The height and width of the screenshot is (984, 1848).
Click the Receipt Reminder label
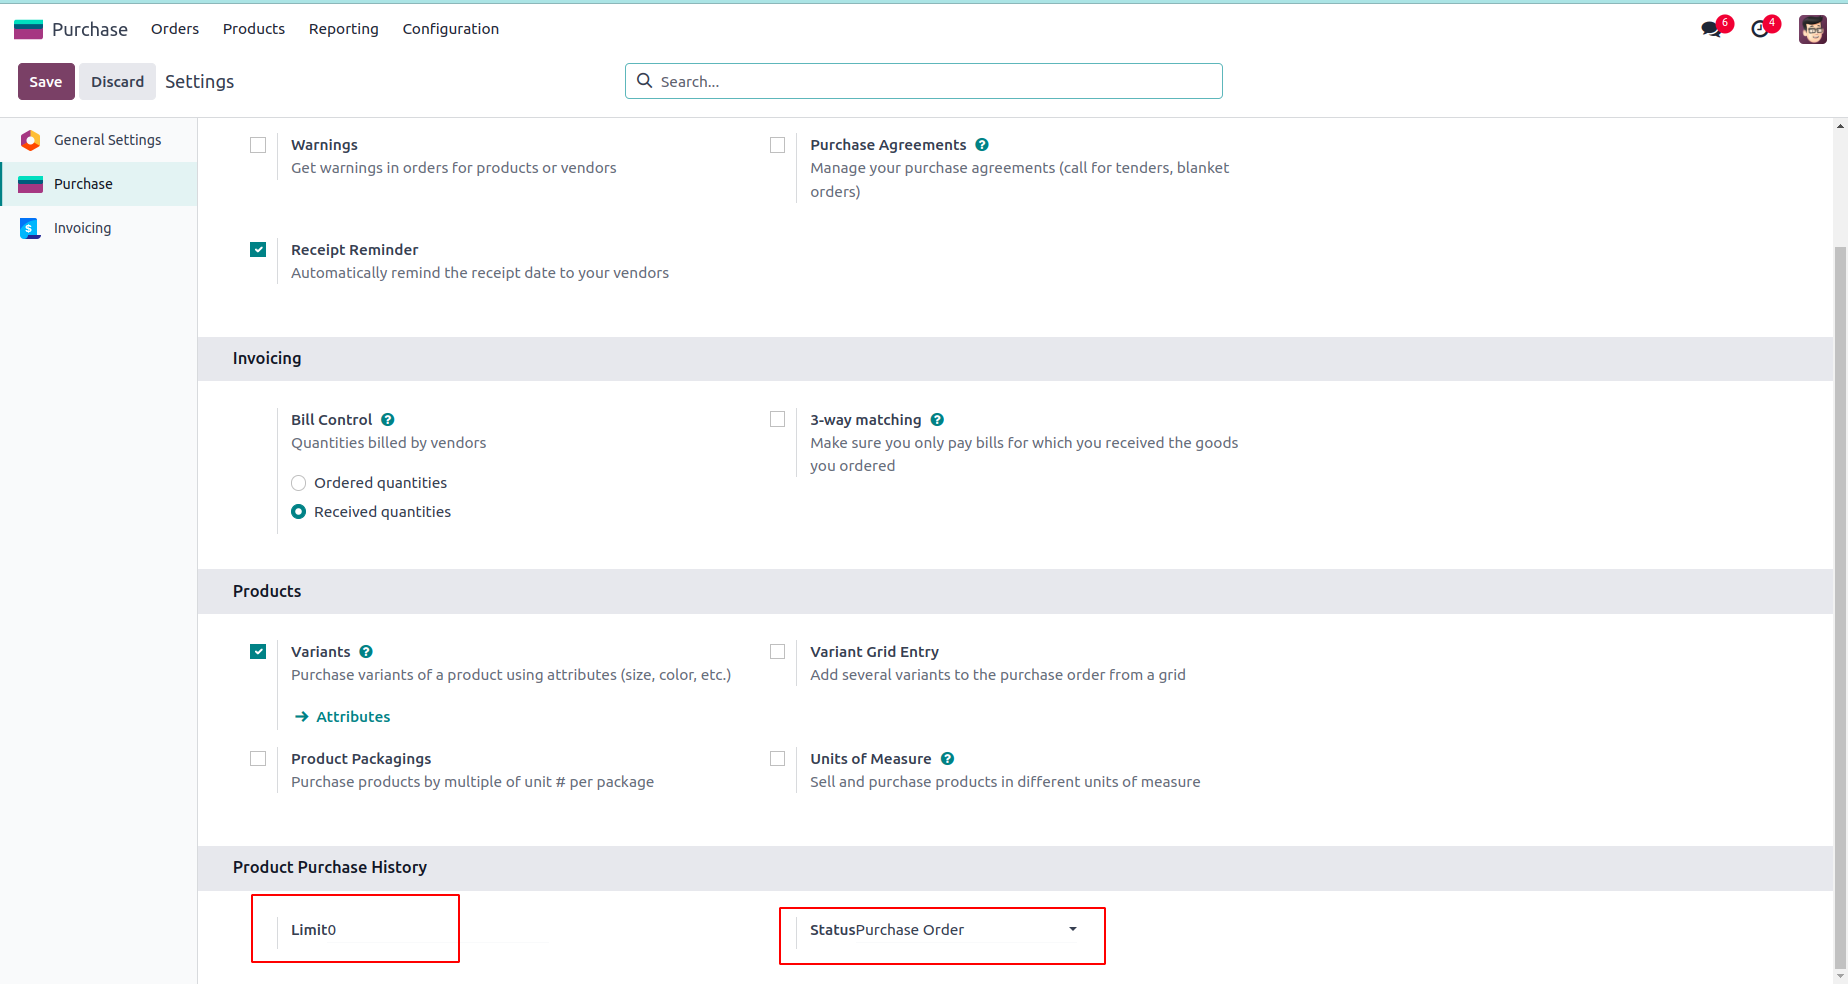click(355, 250)
